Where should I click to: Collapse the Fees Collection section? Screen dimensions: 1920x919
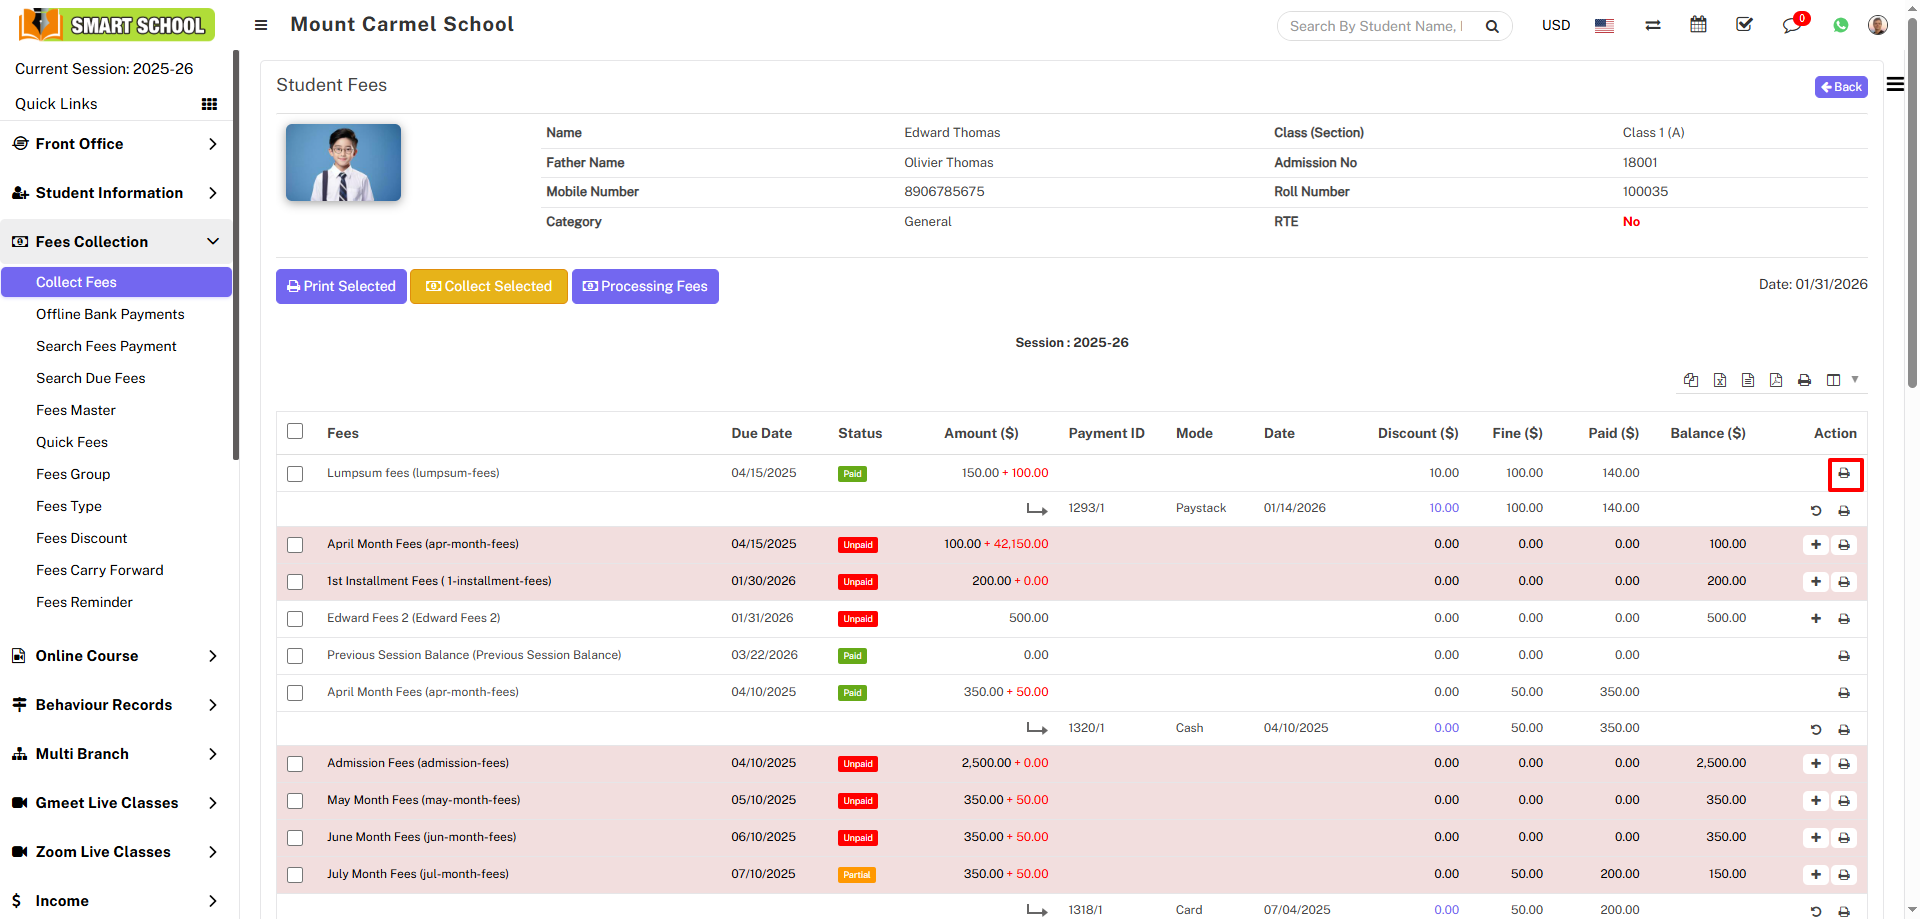tap(116, 242)
